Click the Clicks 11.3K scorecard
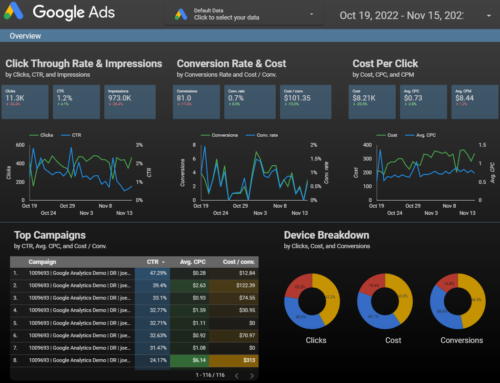Screen dimensions: 500x383 tap(25, 102)
